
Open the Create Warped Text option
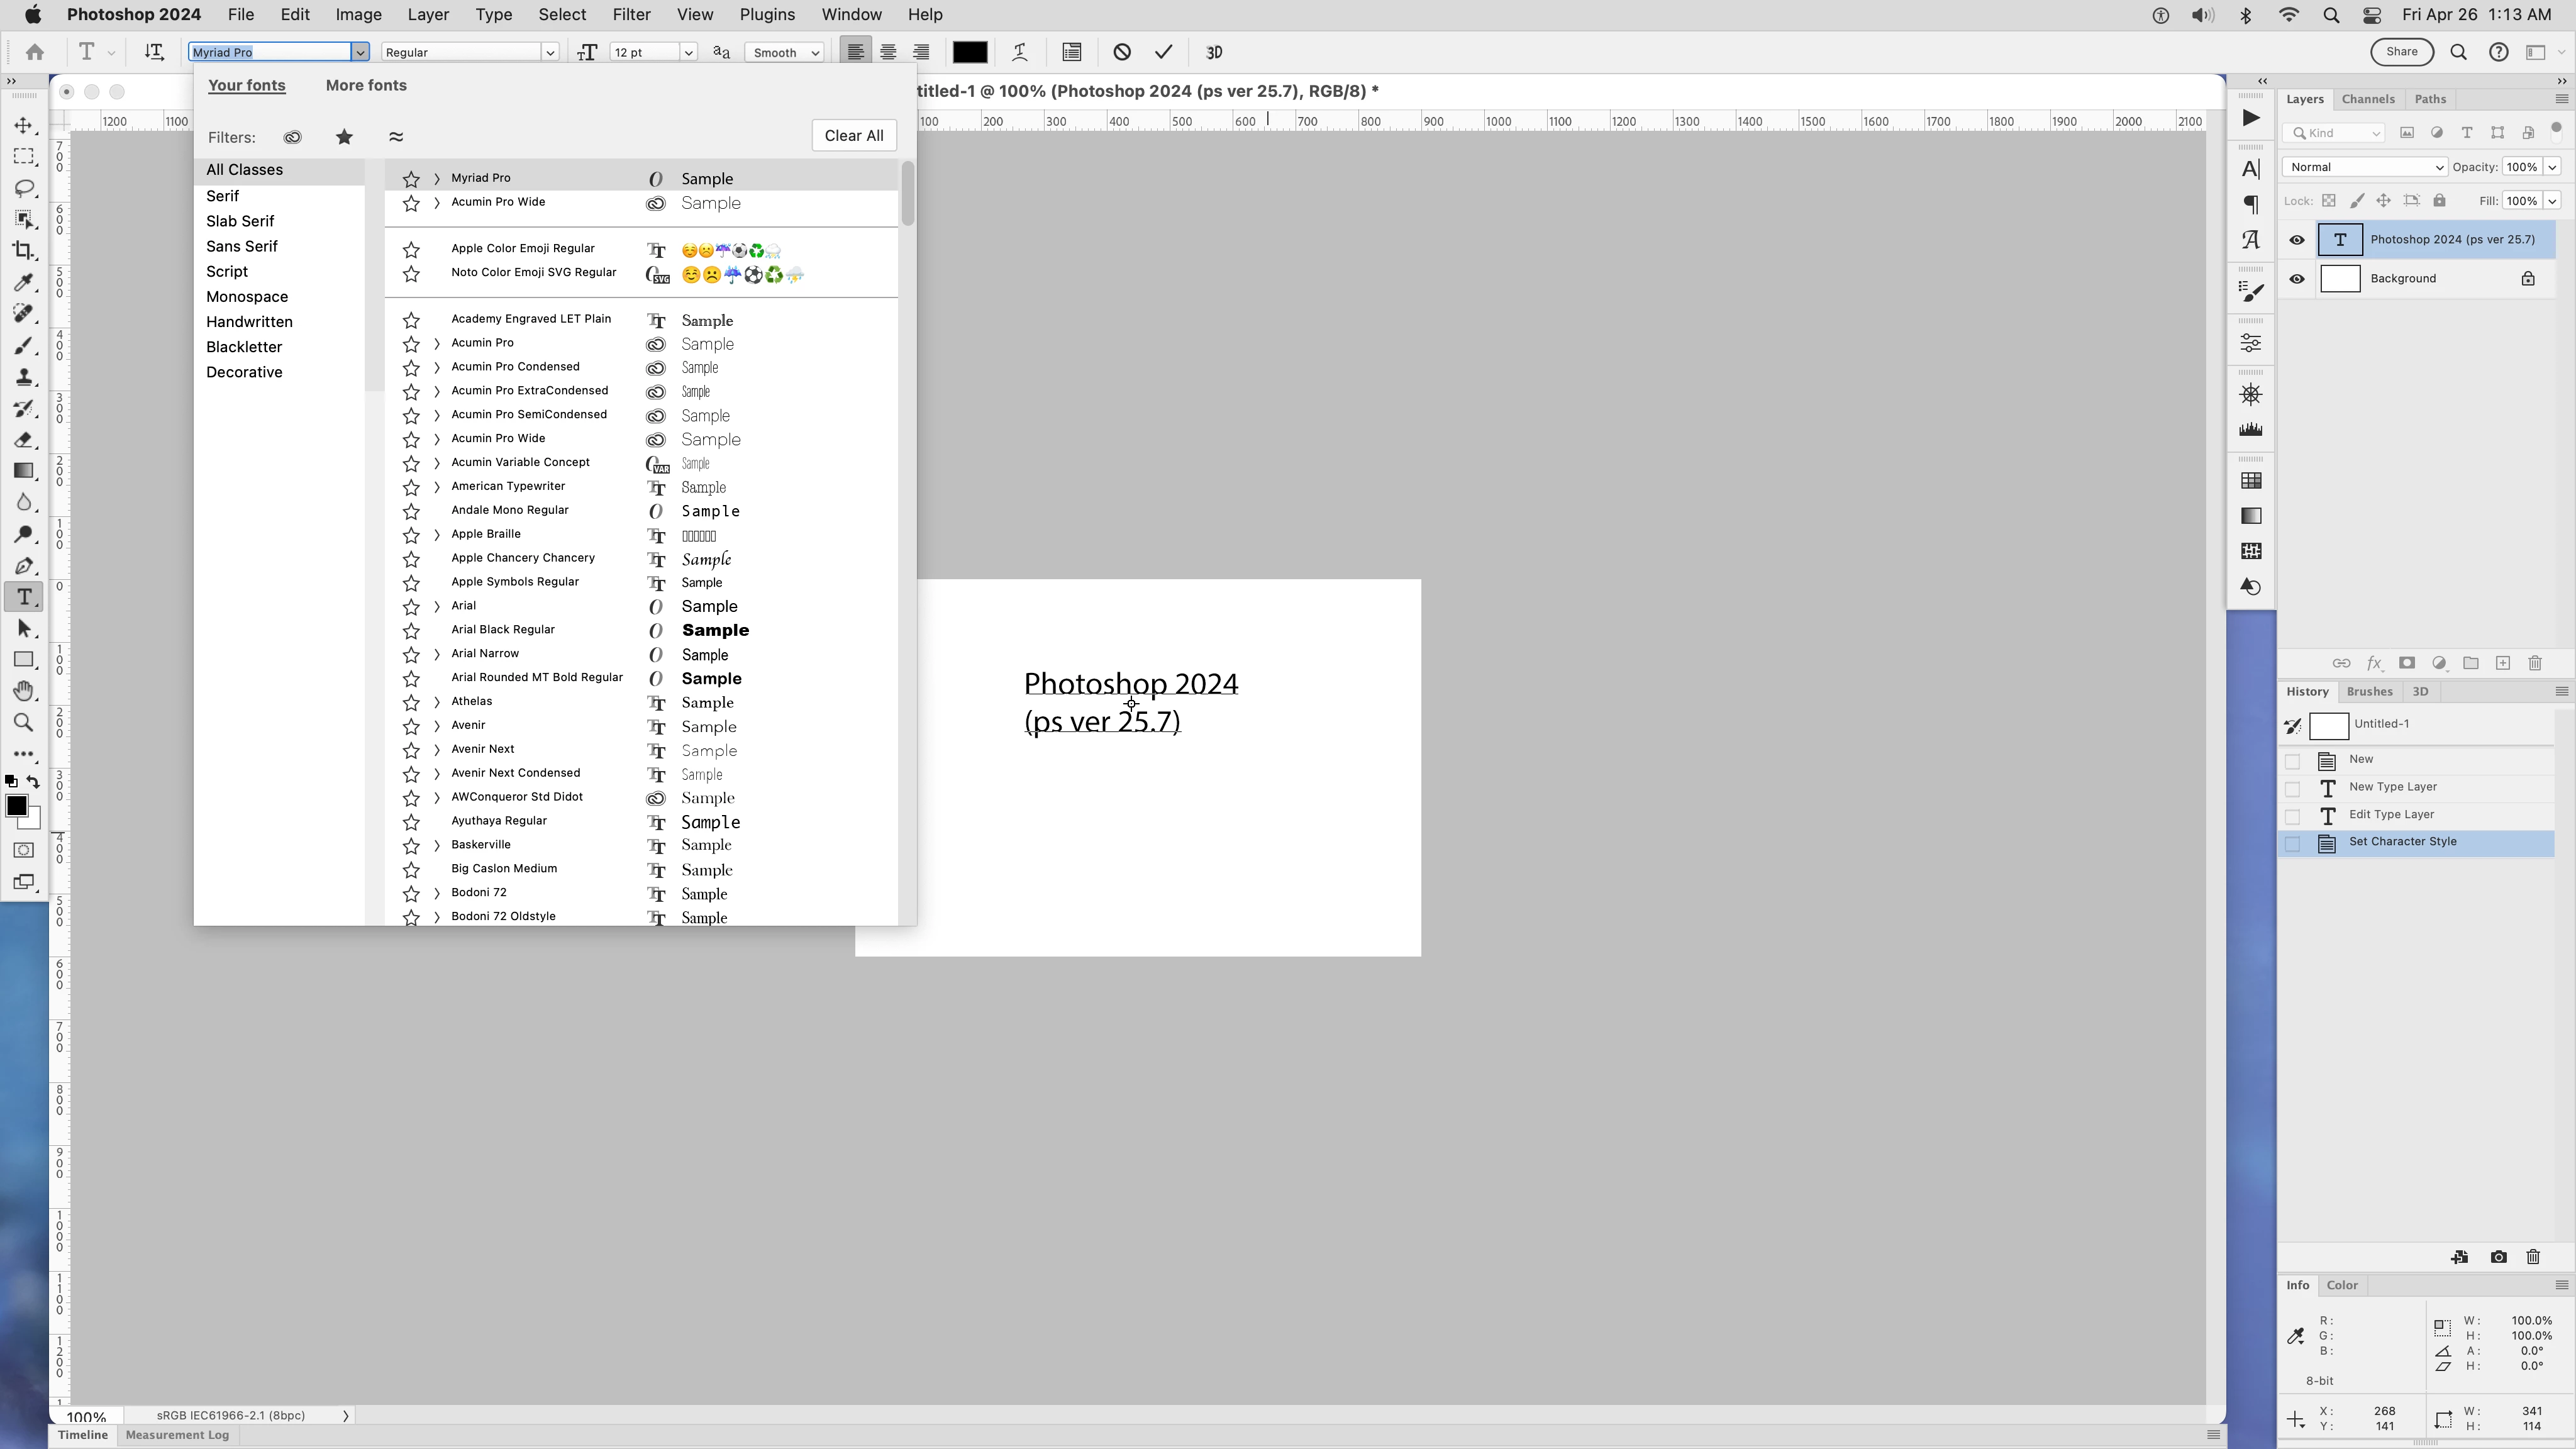pos(1020,52)
